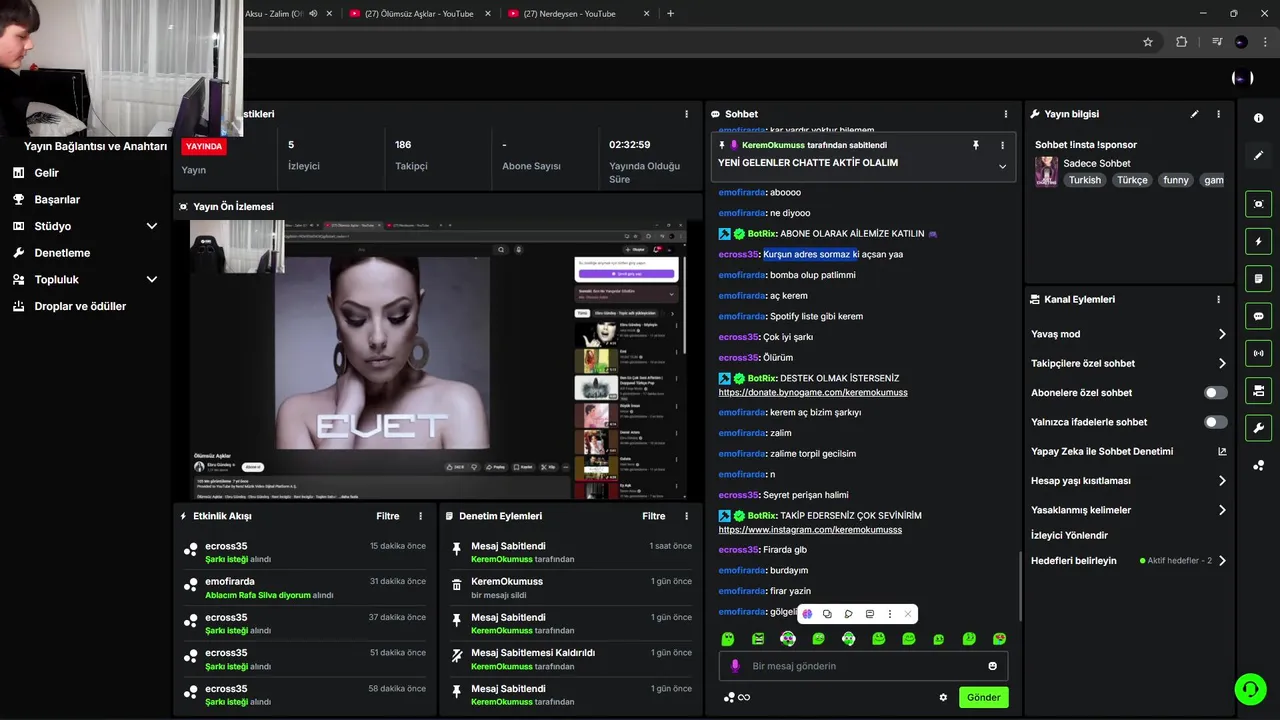Toggle the stream preview widget icon

pos(1258,204)
